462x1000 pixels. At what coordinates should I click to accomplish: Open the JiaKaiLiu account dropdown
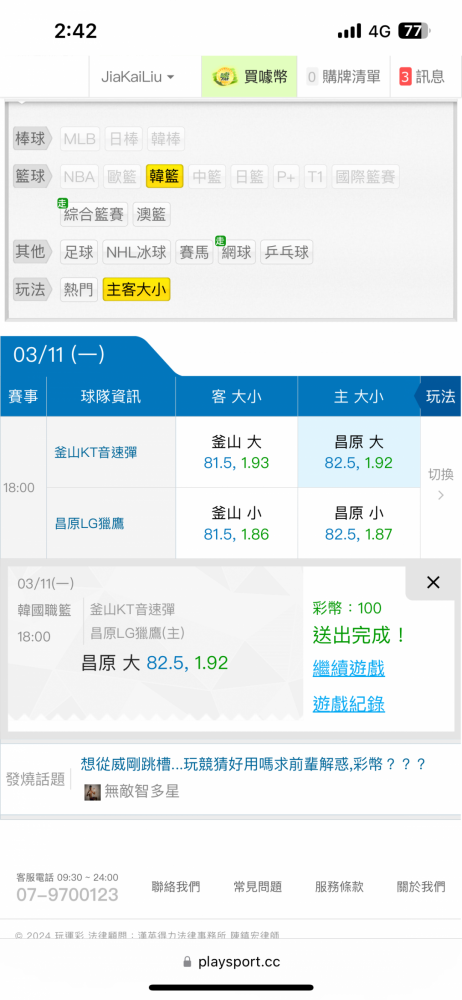pyautogui.click(x=137, y=77)
